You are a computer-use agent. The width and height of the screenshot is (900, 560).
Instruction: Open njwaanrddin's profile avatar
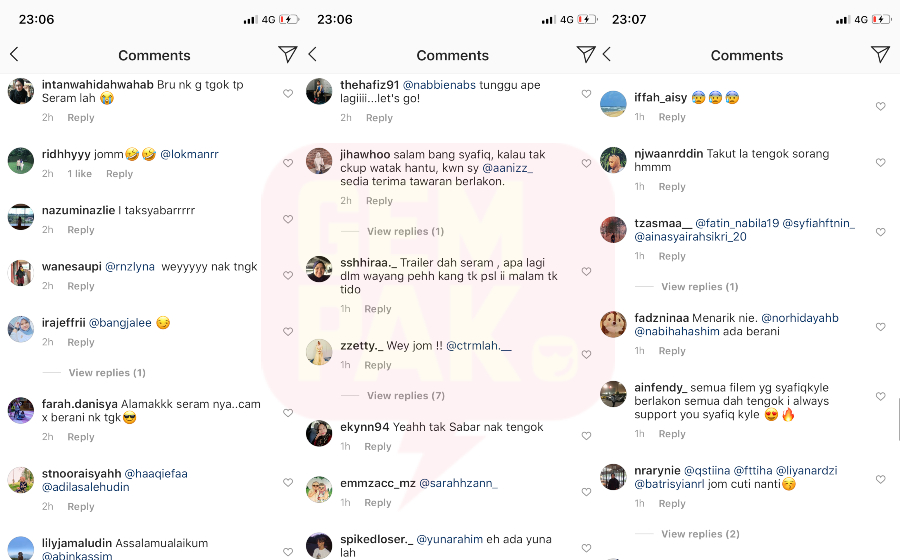click(x=613, y=160)
